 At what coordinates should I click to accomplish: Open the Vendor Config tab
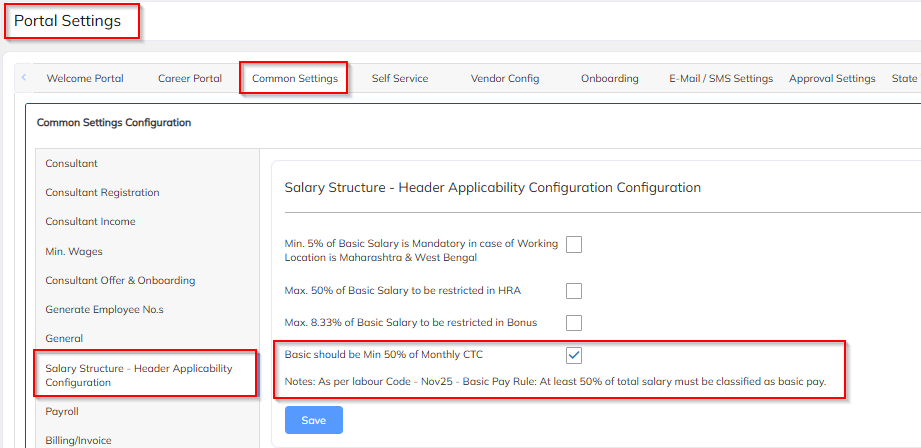pos(504,79)
